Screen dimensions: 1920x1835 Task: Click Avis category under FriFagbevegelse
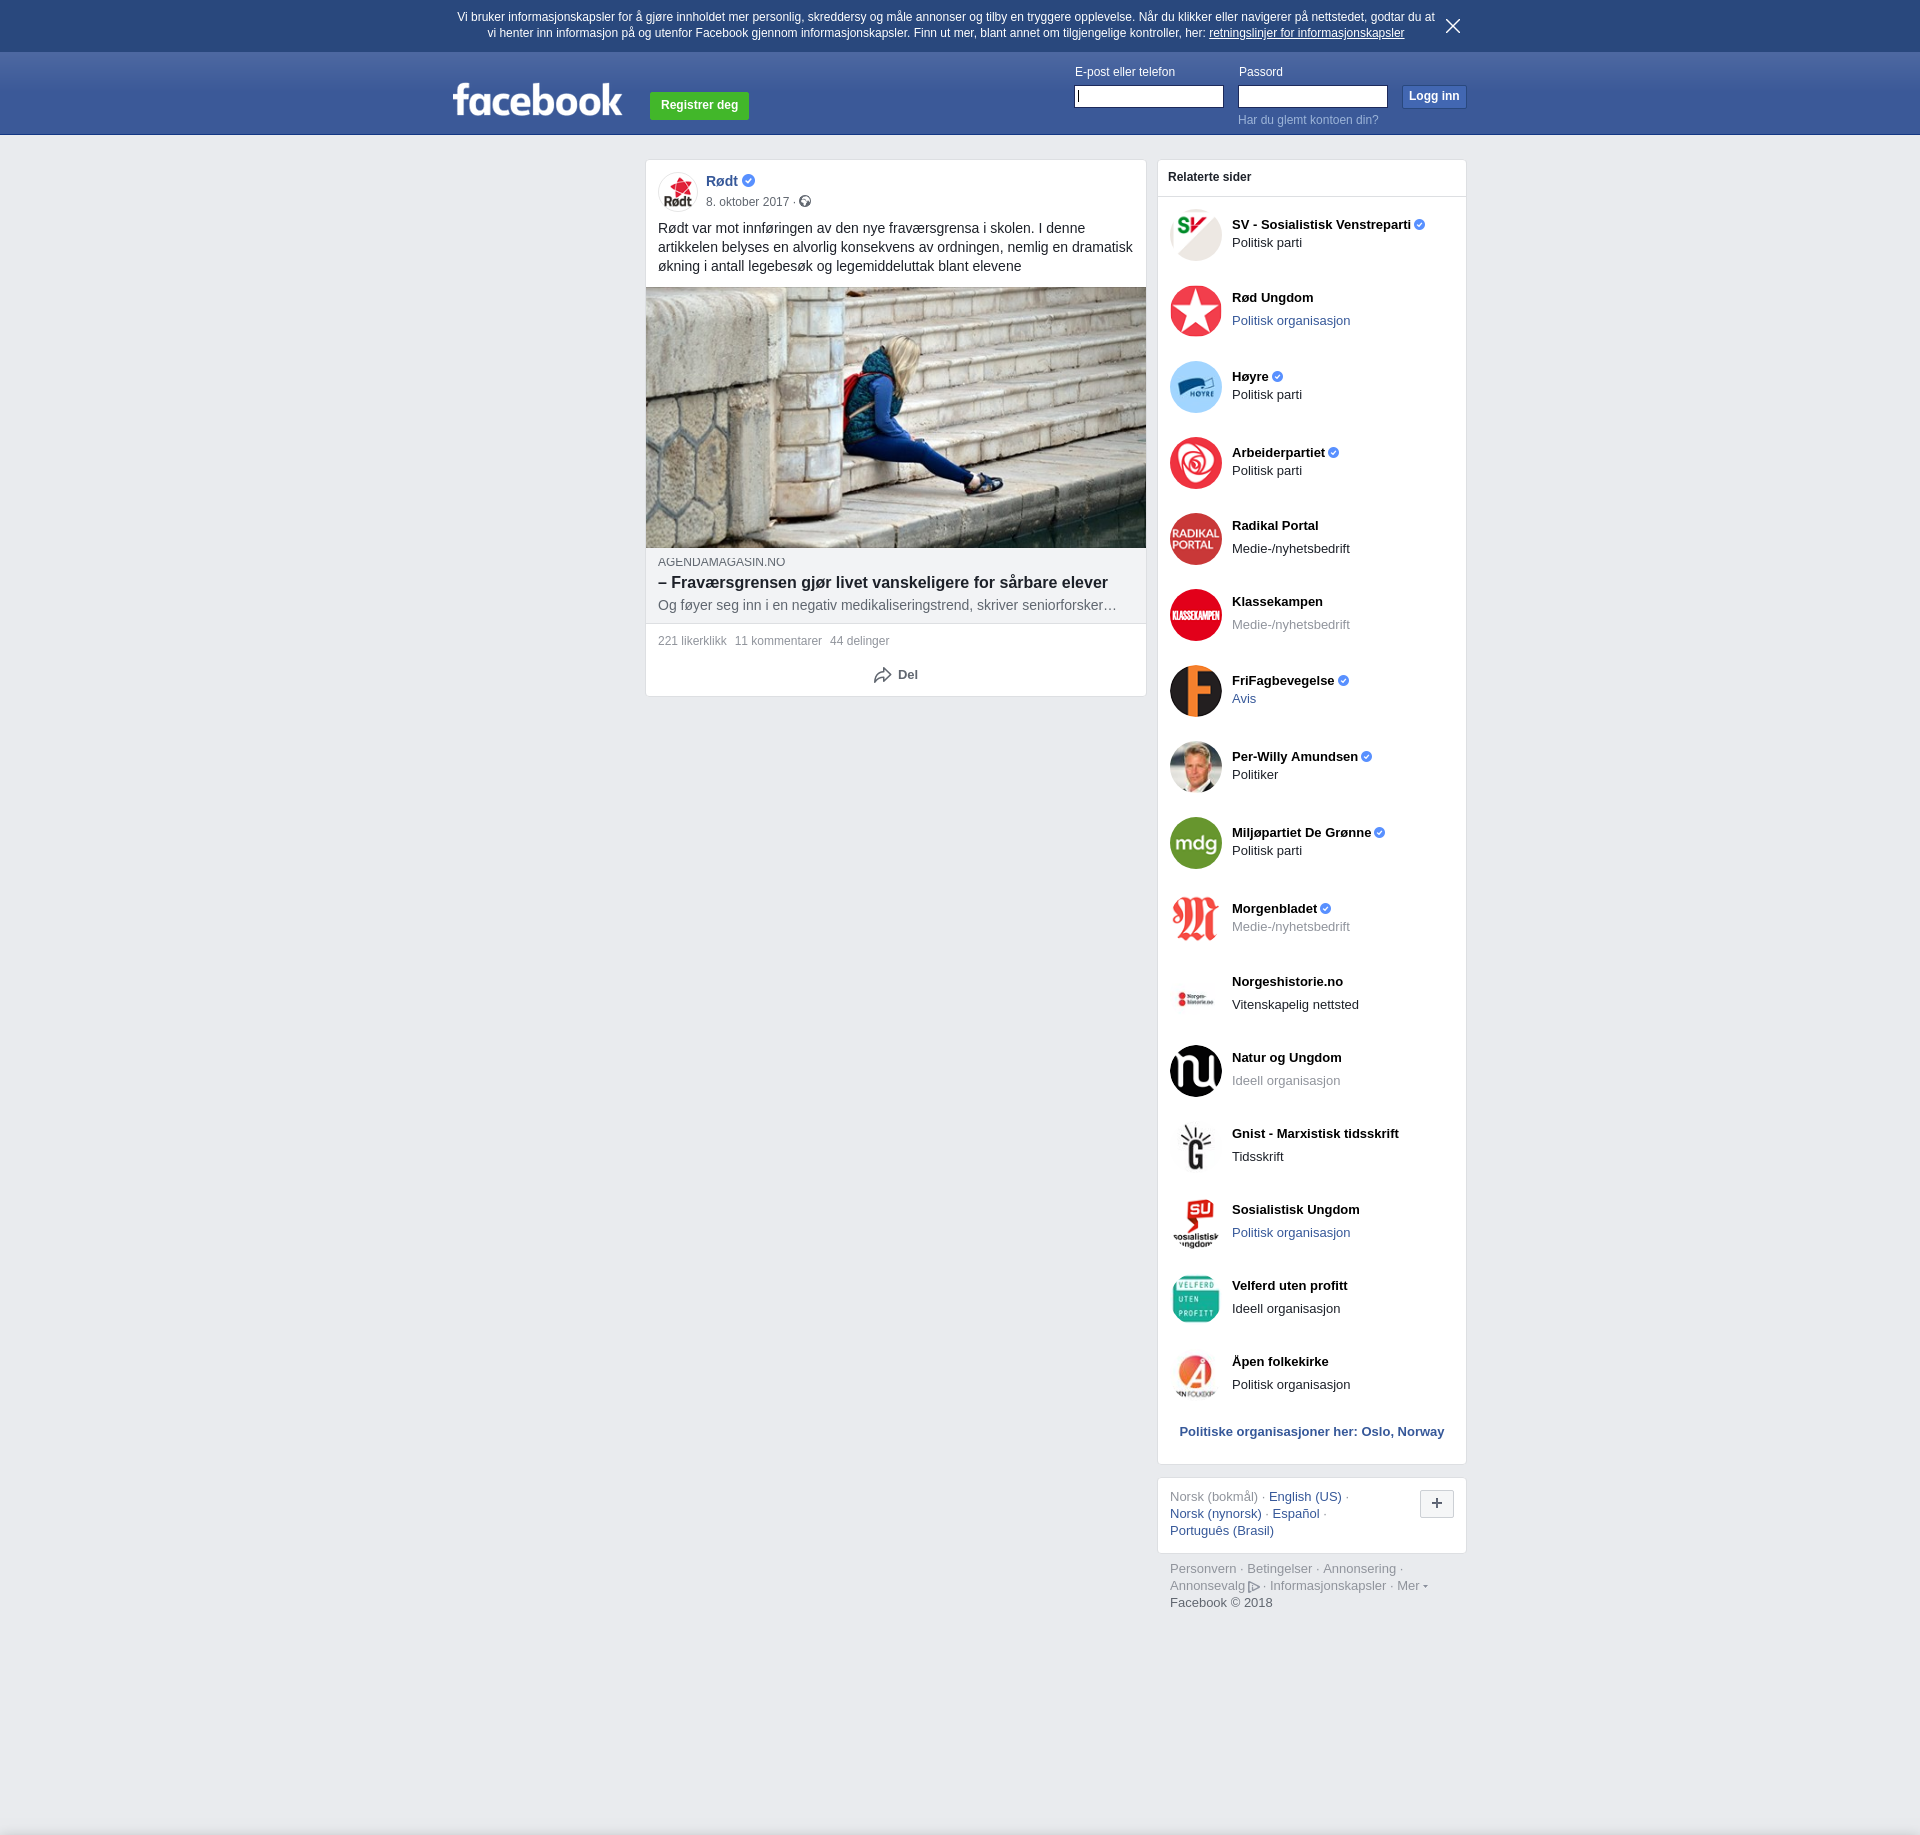1244,699
